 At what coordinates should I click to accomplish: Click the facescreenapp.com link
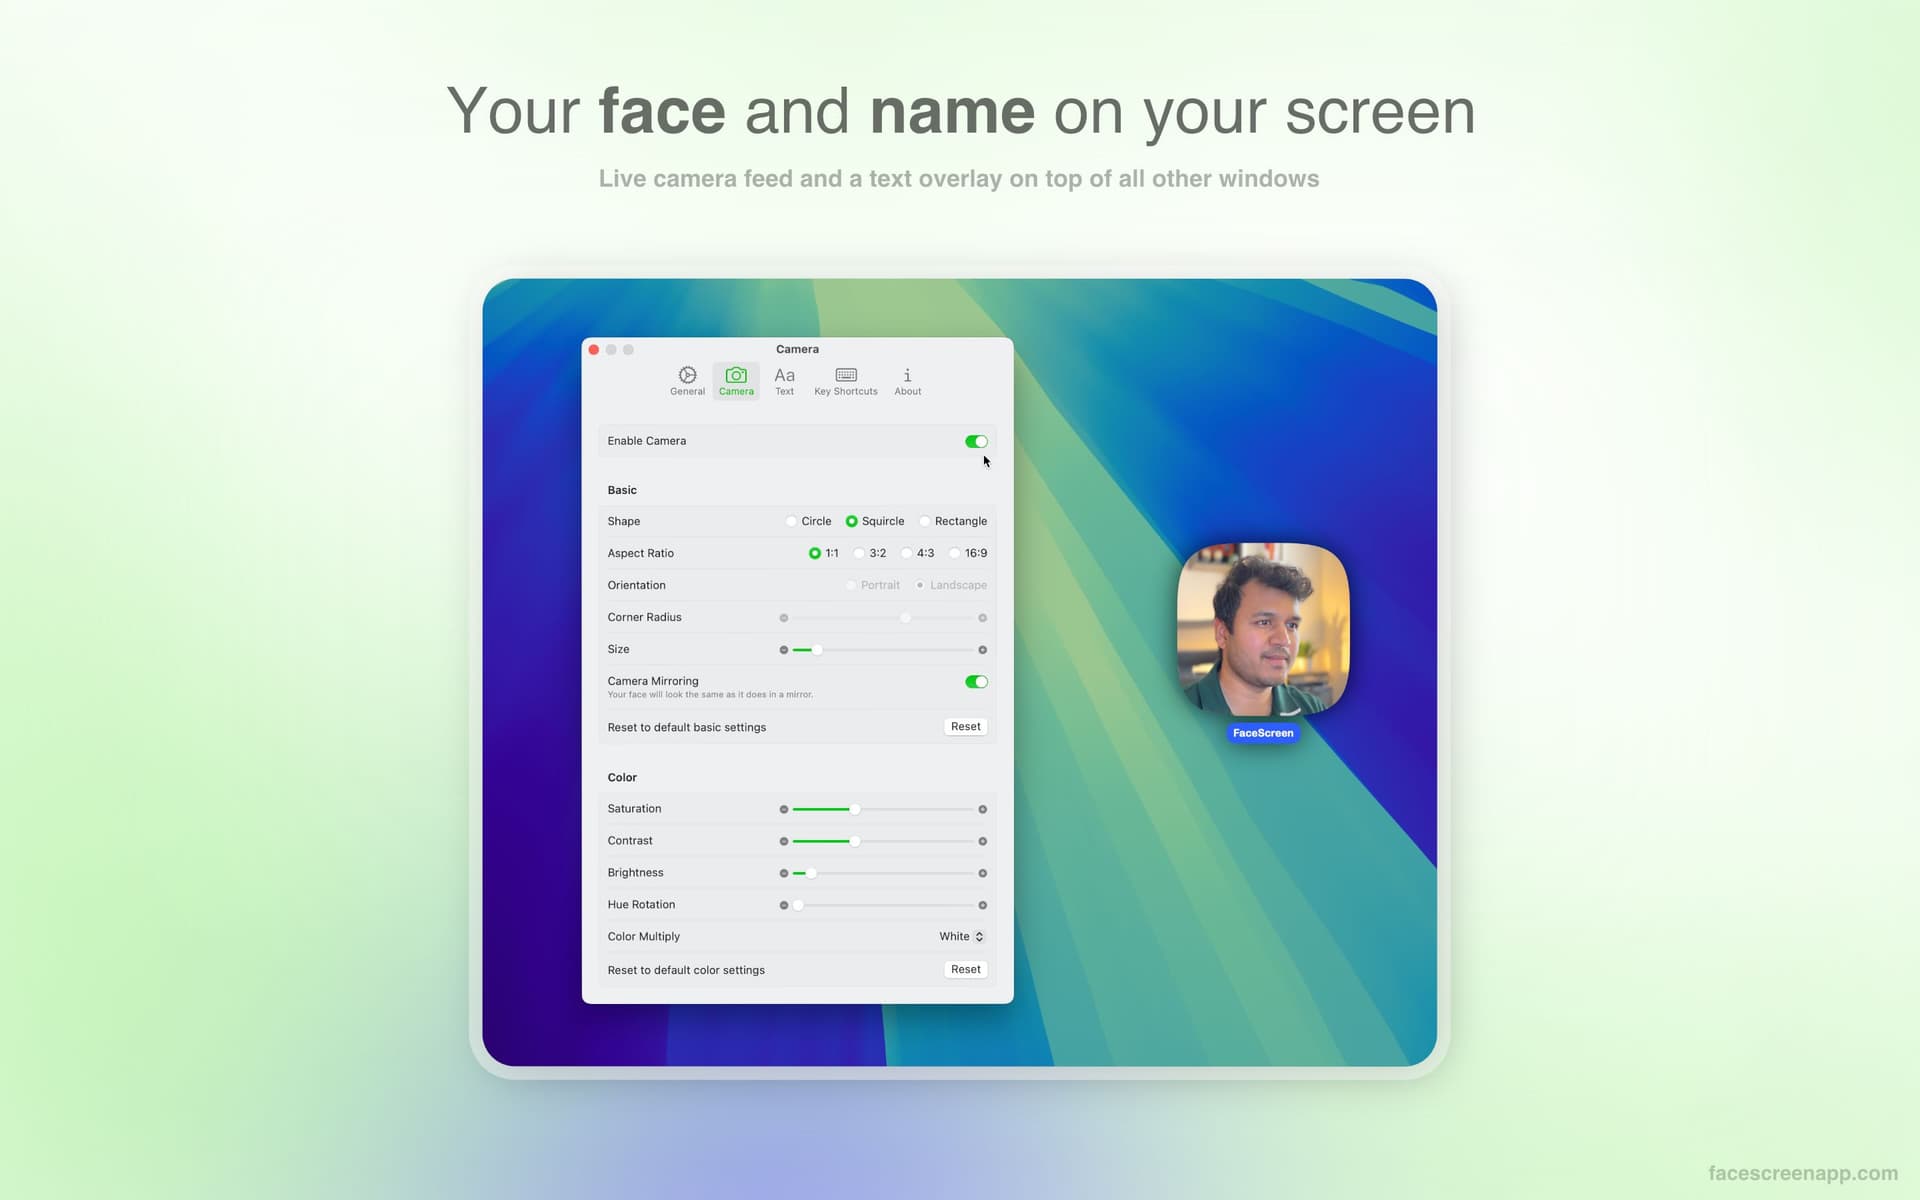[1803, 1173]
